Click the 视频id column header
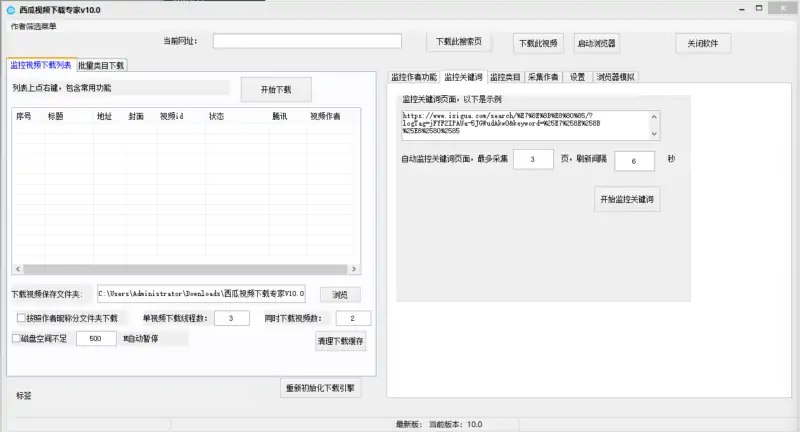Image resolution: width=800 pixels, height=432 pixels. [x=181, y=116]
